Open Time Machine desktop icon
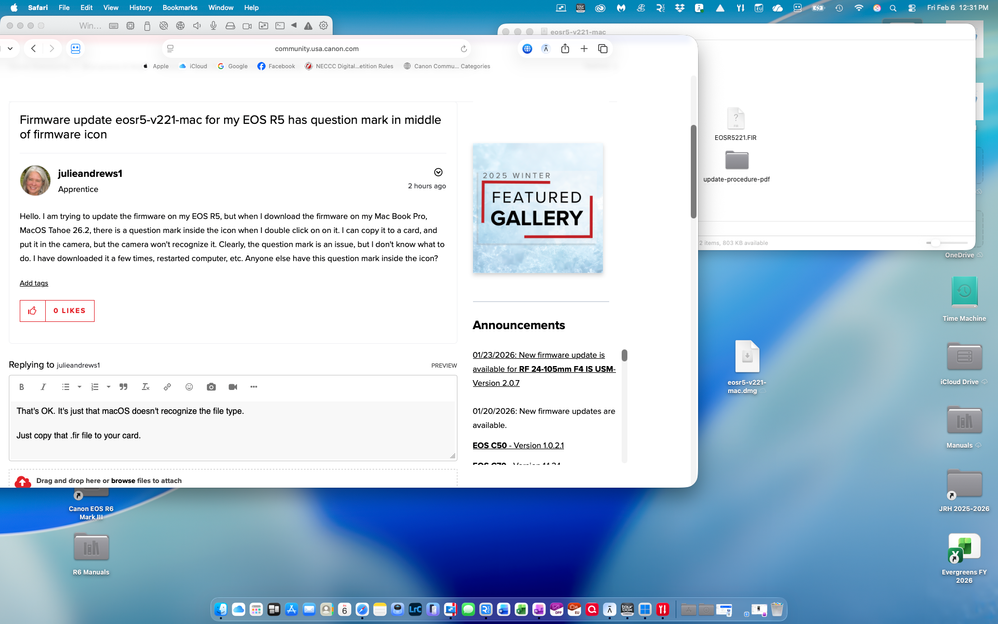The image size is (998, 624). [964, 299]
